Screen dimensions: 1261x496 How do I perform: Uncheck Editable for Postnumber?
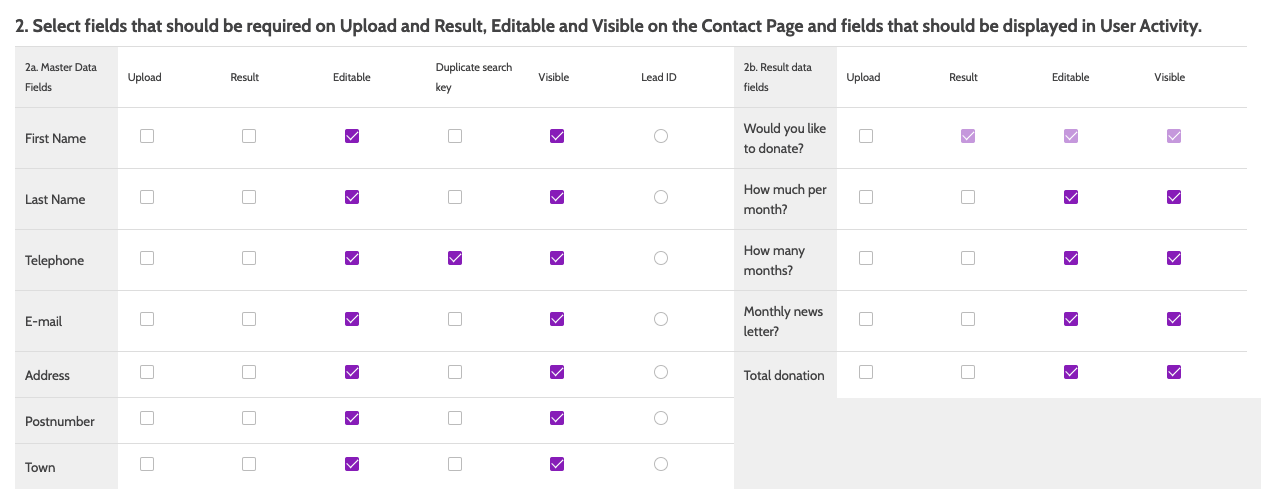point(352,418)
